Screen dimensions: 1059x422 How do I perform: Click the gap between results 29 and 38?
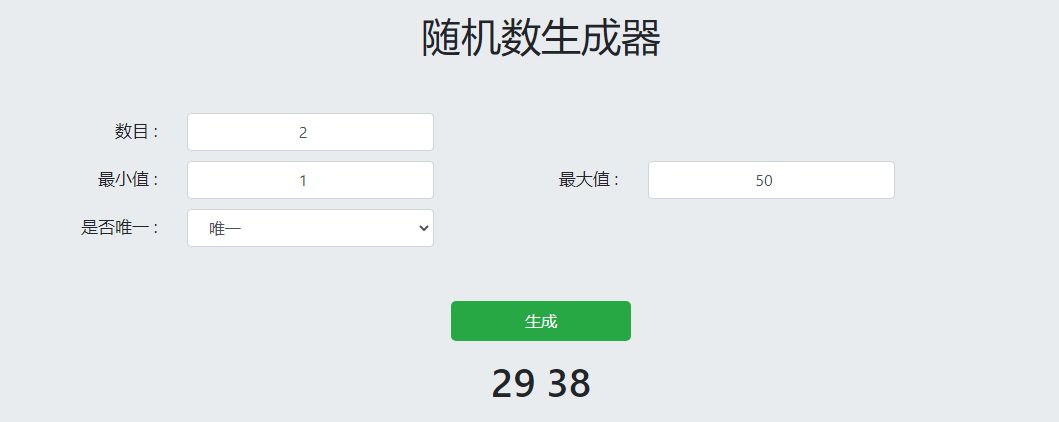click(x=541, y=384)
